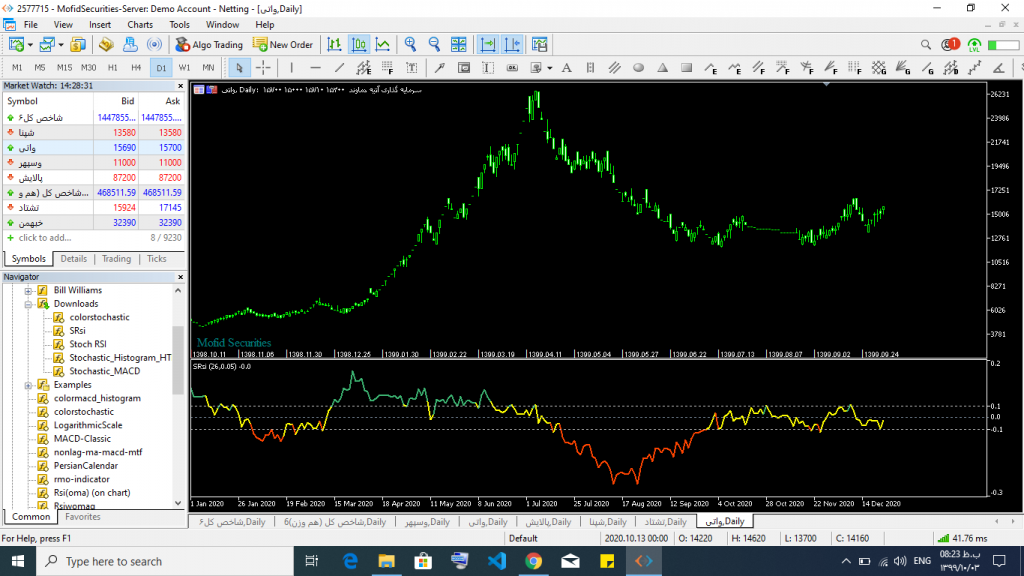Switch chart to bar chart style
1024x576 pixels.
tap(334, 44)
